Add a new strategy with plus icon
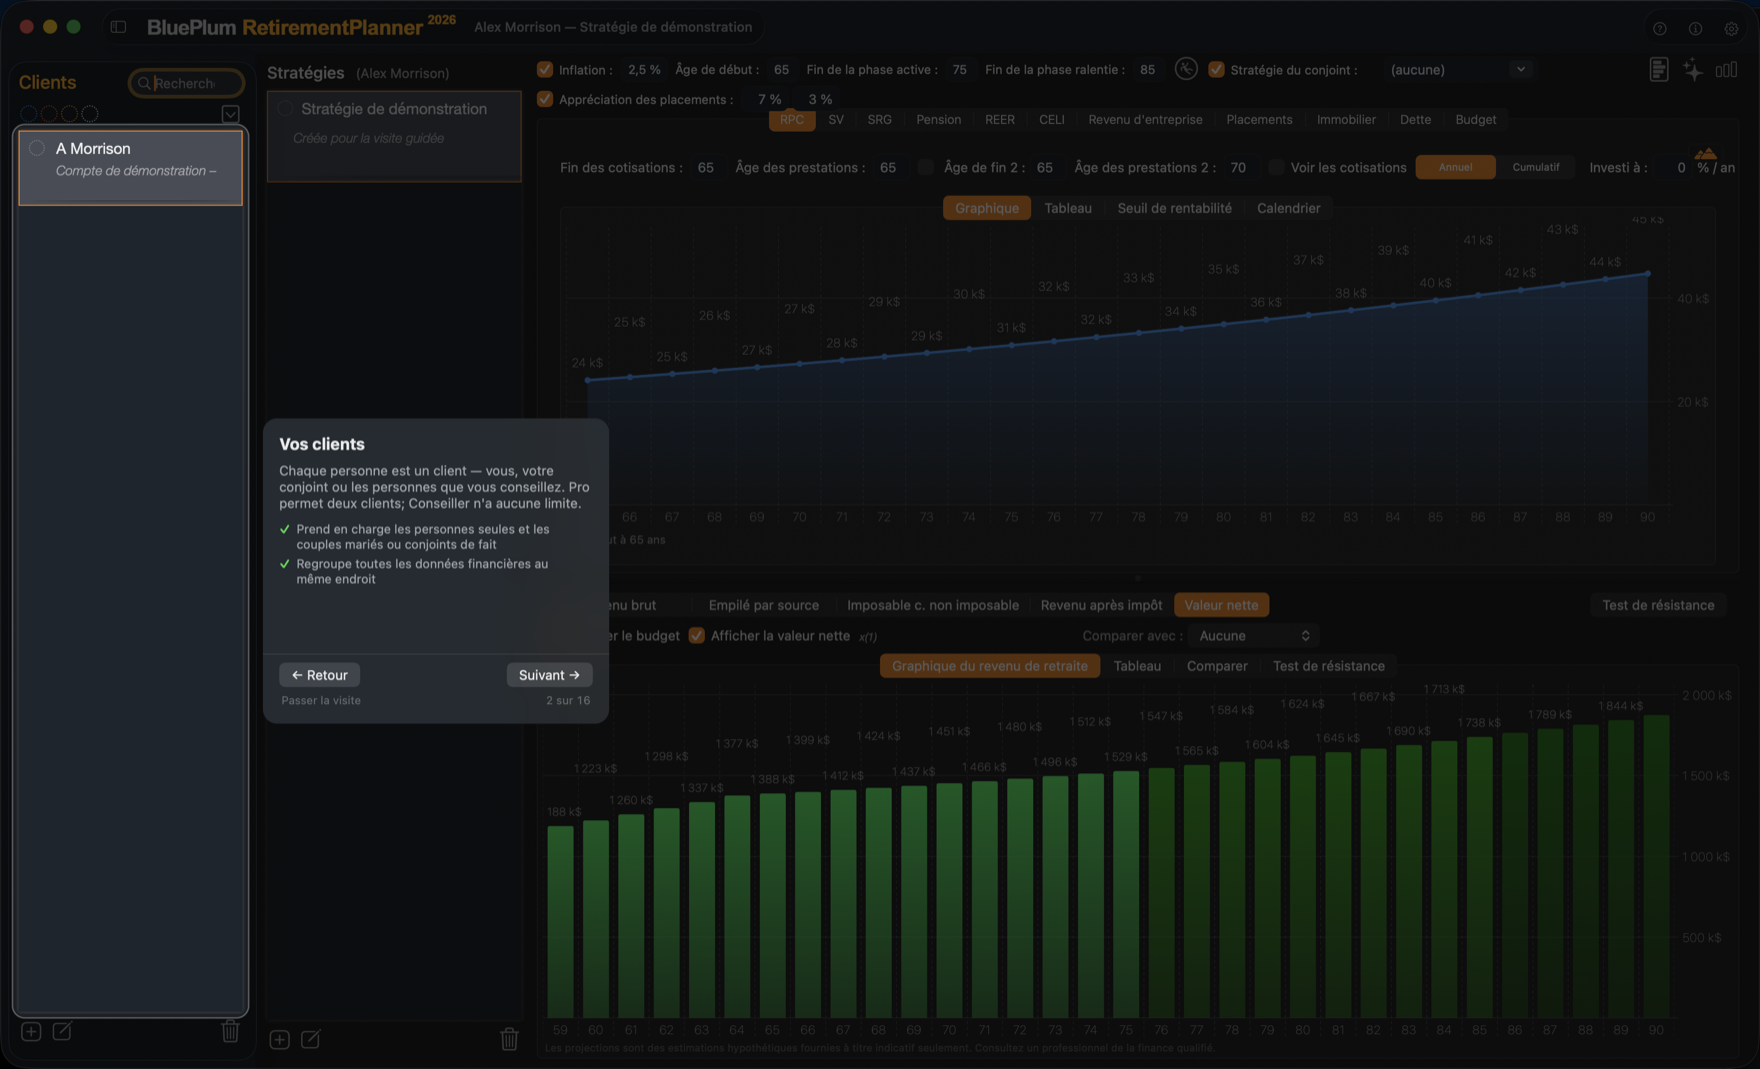The height and width of the screenshot is (1069, 1760). tap(280, 1040)
